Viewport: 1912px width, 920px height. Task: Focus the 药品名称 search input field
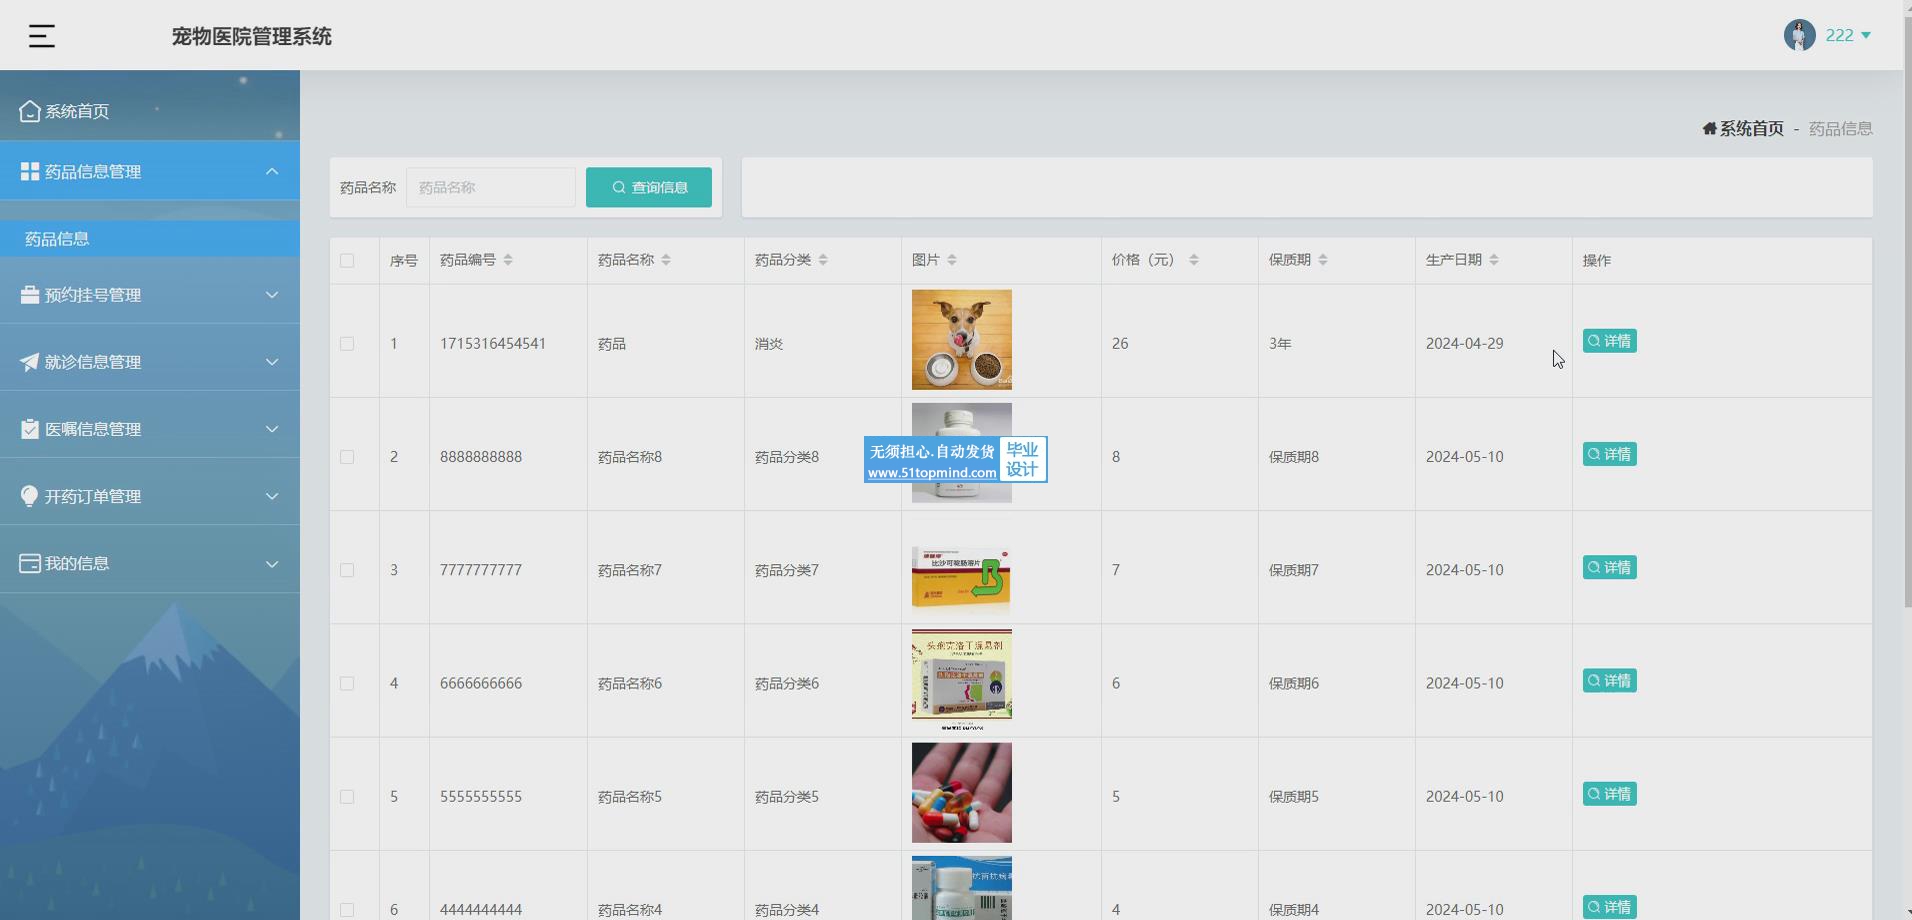[x=490, y=187]
